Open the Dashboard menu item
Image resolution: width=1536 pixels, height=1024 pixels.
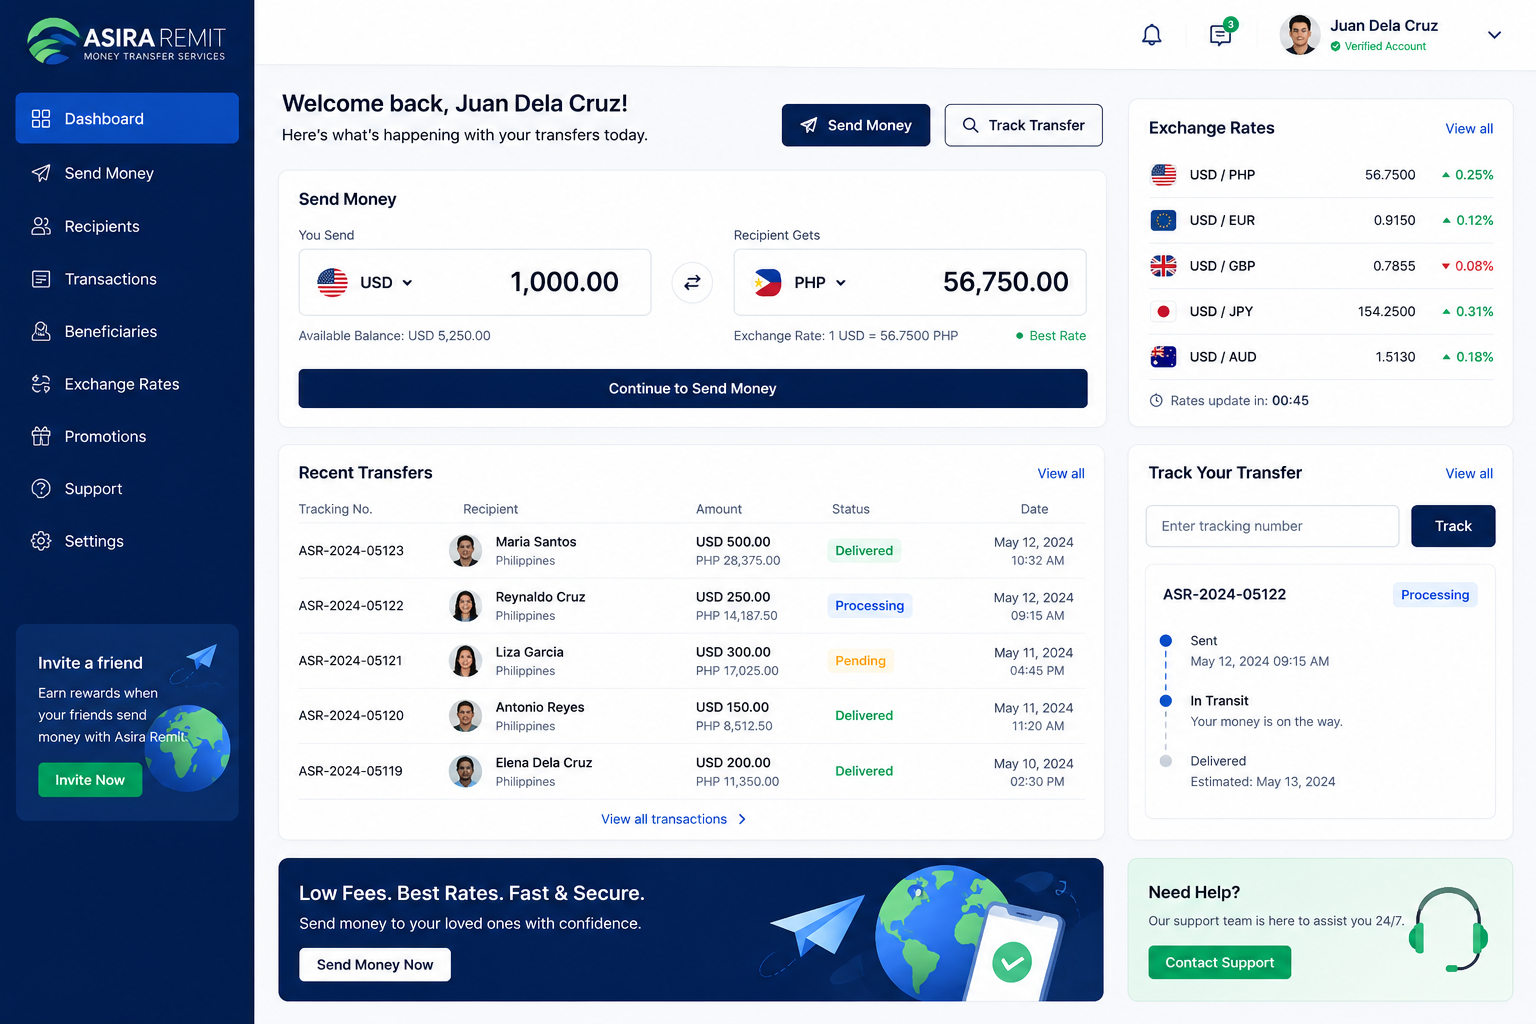tap(127, 118)
